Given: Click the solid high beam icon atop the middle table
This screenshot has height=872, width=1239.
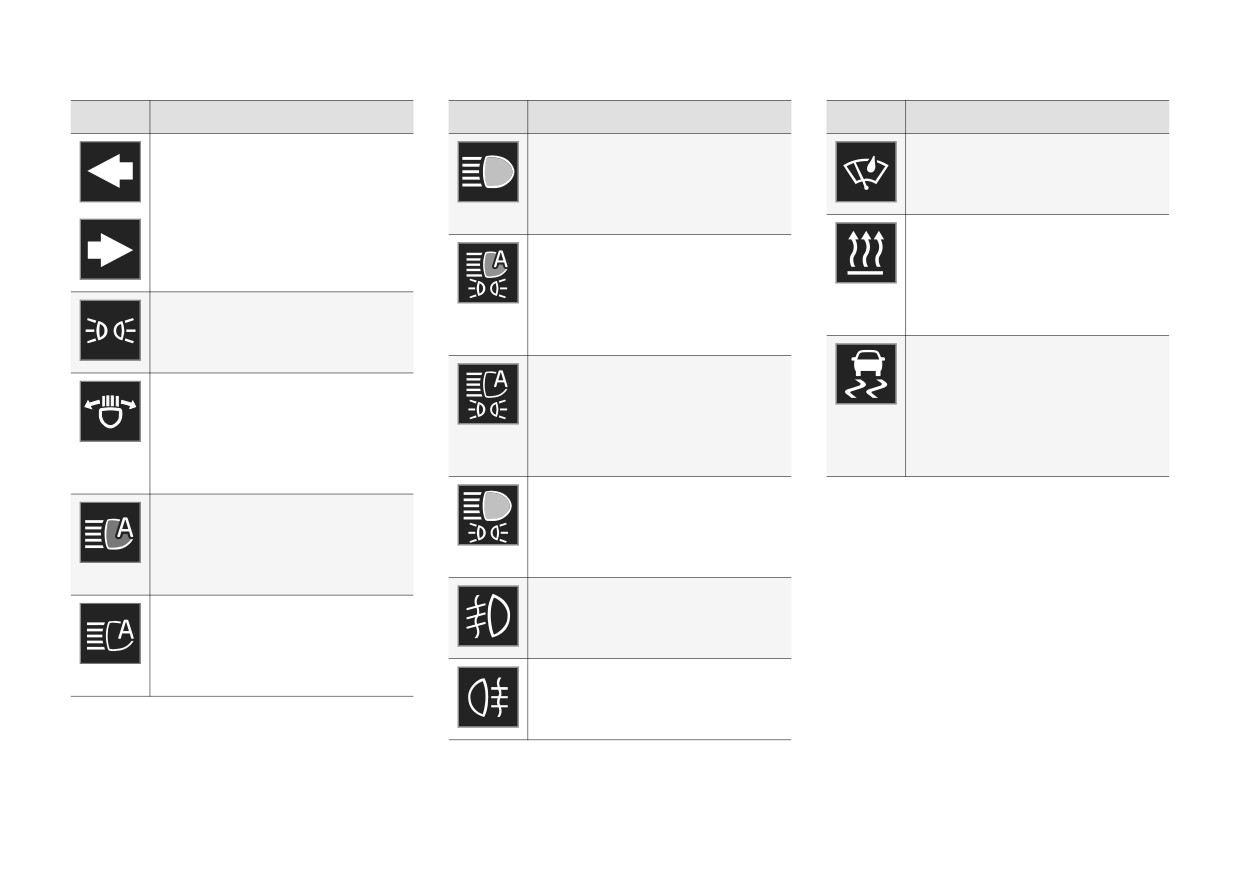Looking at the screenshot, I should pyautogui.click(x=488, y=171).
